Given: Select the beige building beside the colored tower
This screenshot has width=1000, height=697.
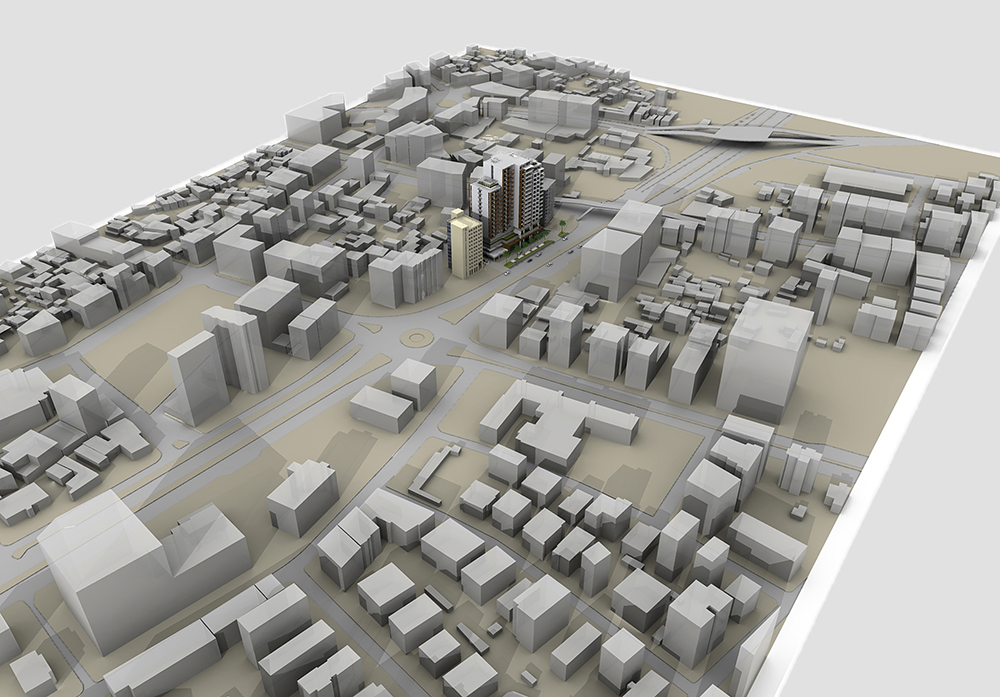Looking at the screenshot, I should coord(466,244).
